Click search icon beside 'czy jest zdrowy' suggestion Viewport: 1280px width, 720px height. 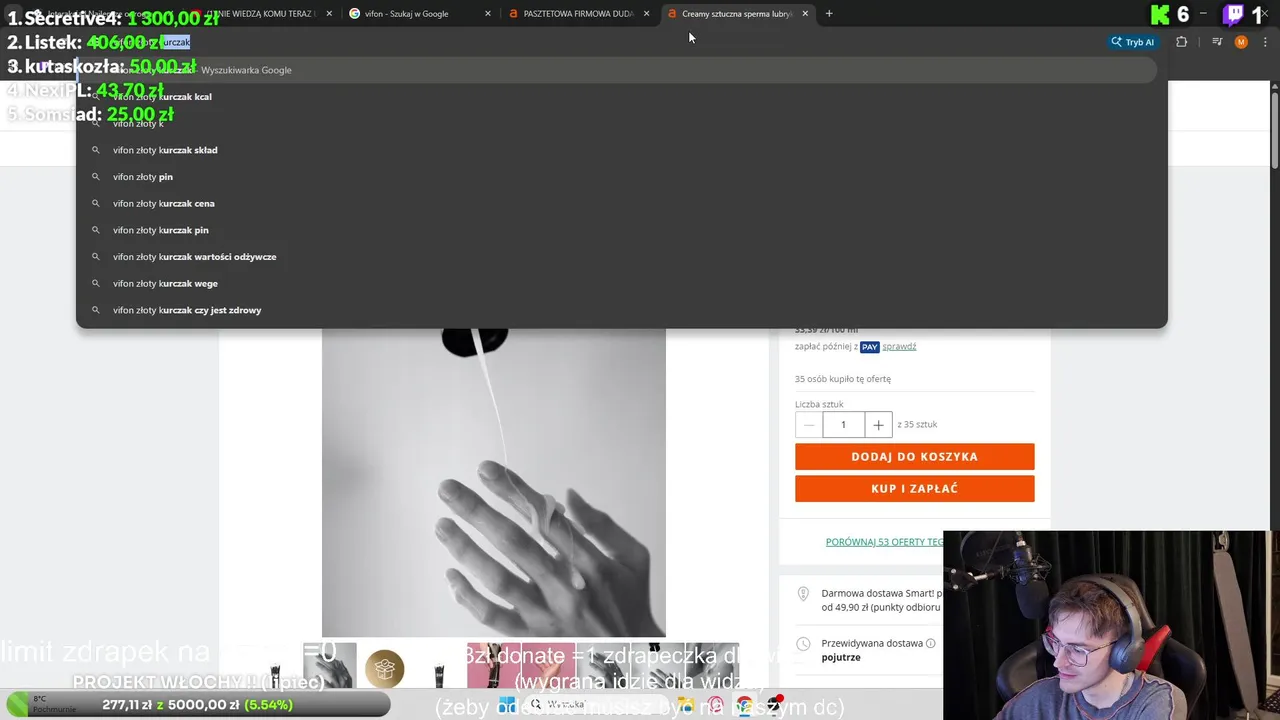[x=96, y=310]
